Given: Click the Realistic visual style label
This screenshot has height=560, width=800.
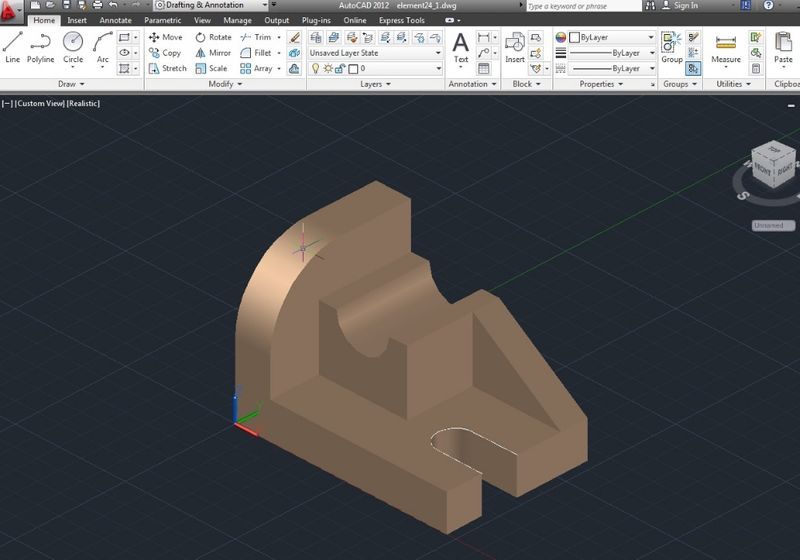Looking at the screenshot, I should (83, 104).
